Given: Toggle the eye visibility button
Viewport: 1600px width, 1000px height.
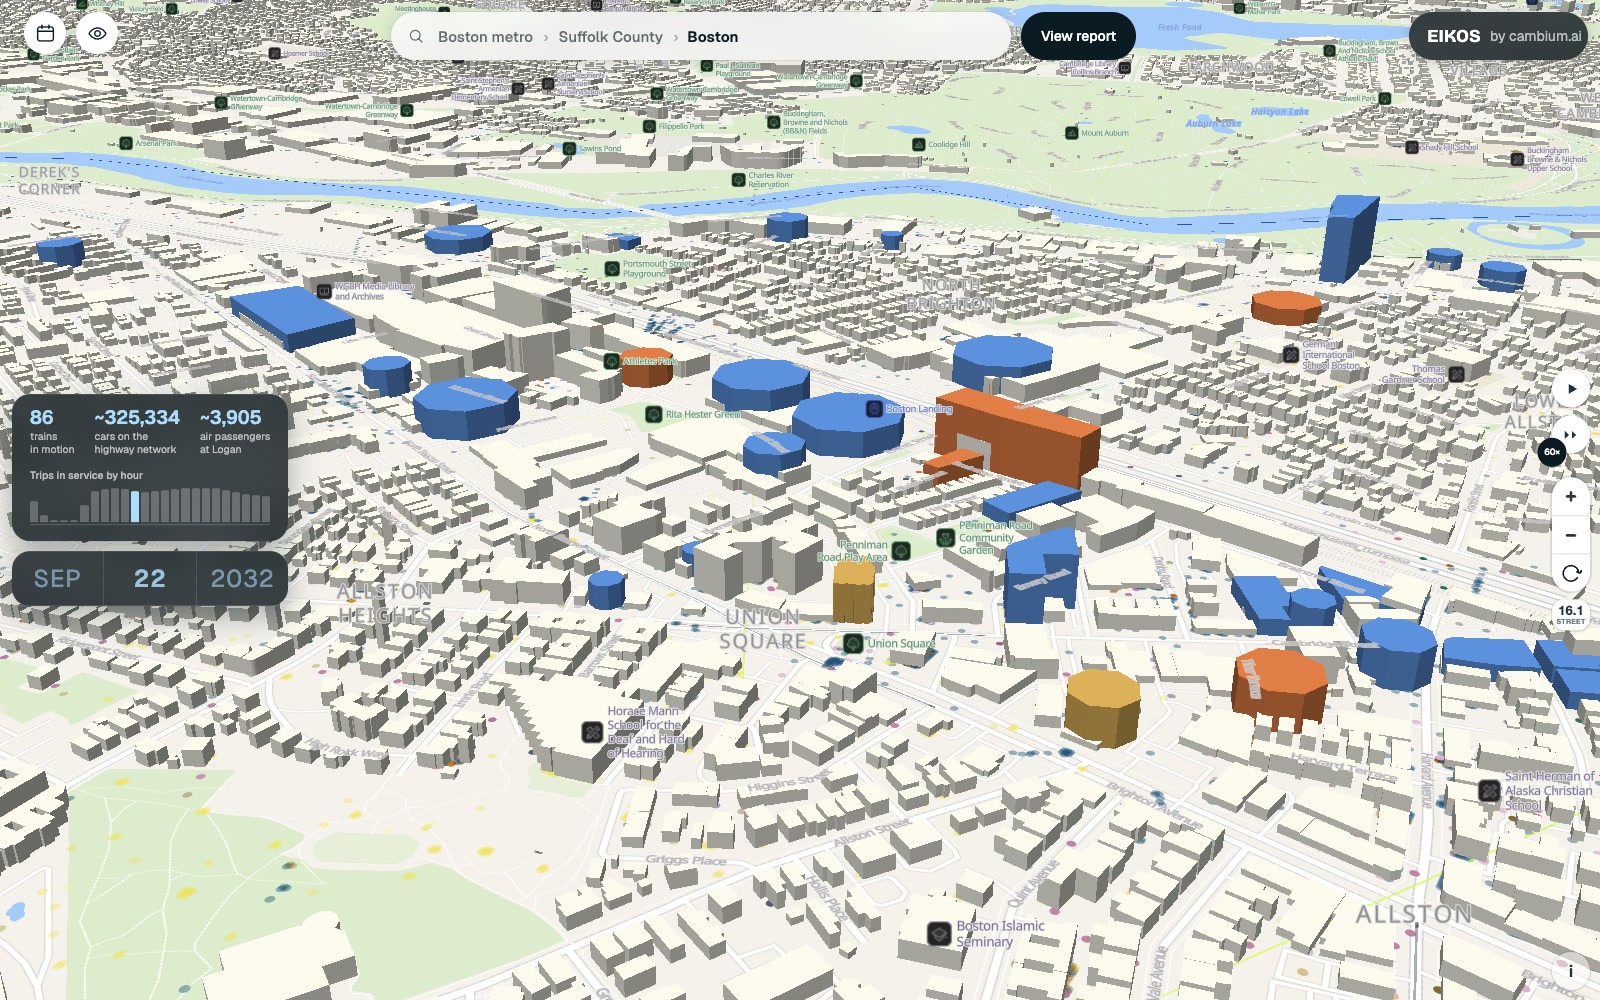Looking at the screenshot, I should pyautogui.click(x=97, y=33).
